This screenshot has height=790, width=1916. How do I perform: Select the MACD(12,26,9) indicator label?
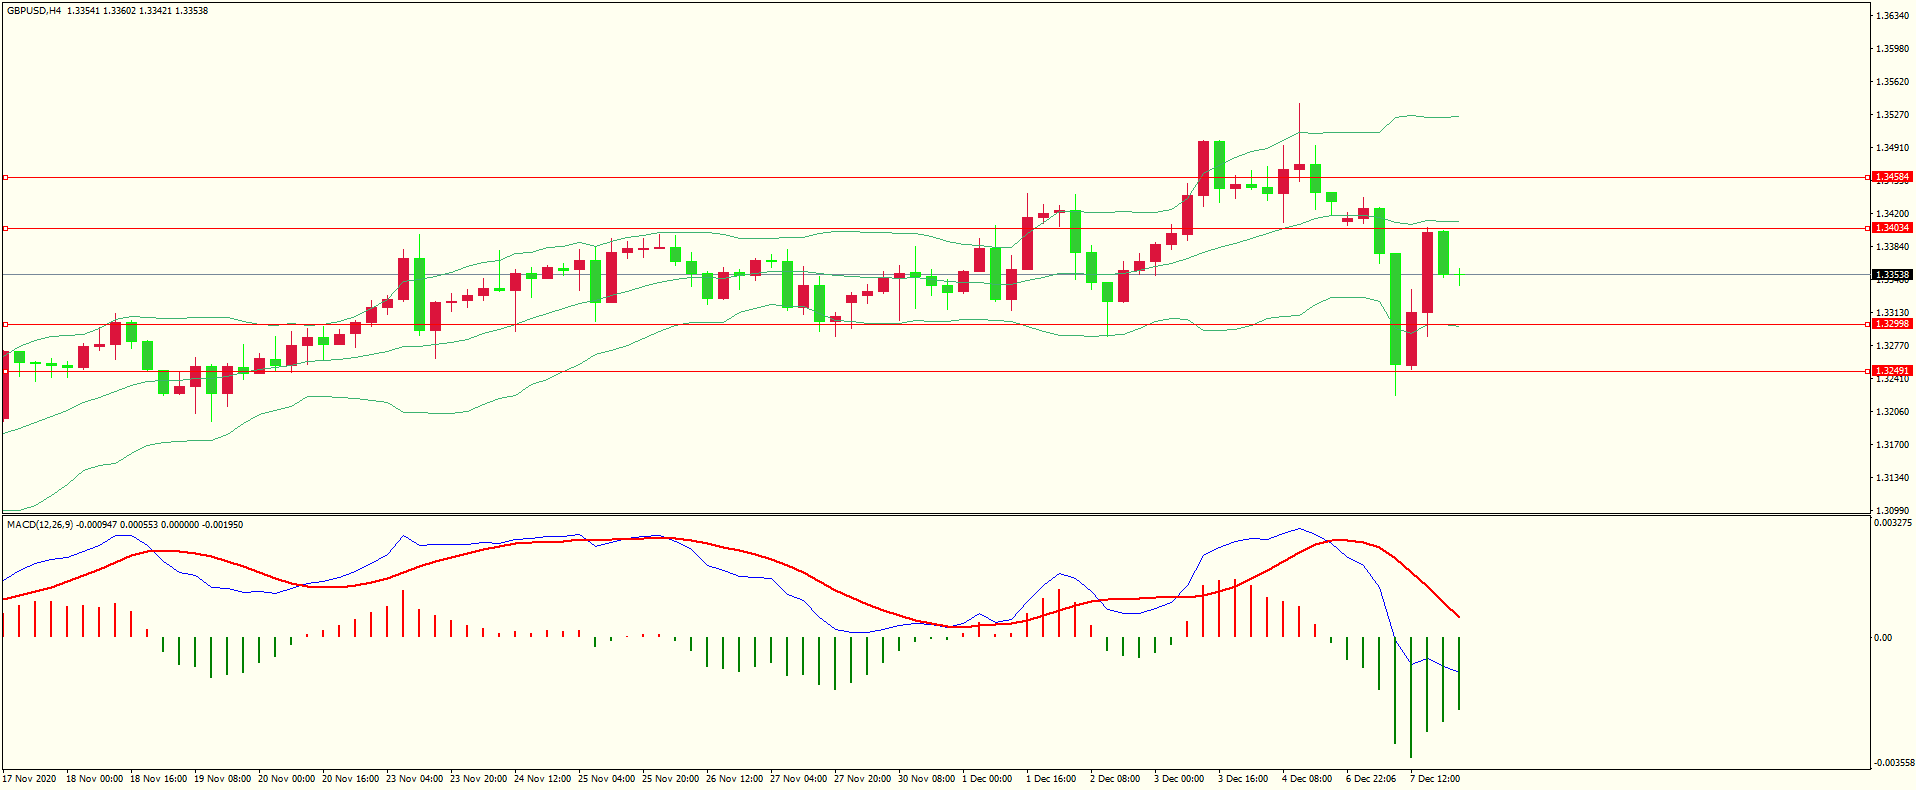(40, 525)
